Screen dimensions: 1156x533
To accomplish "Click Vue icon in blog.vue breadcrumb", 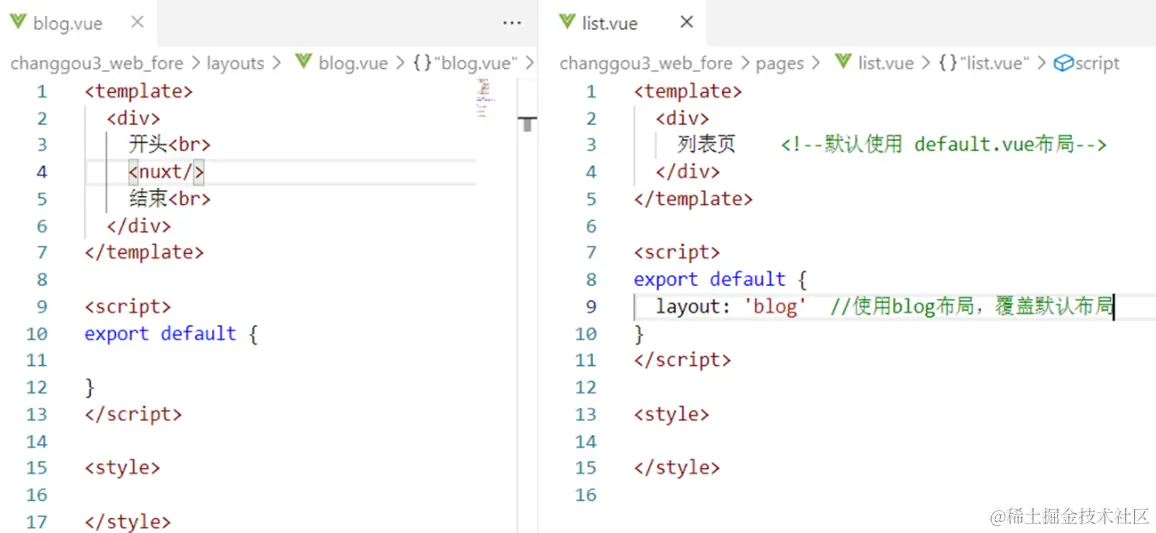I will (303, 63).
